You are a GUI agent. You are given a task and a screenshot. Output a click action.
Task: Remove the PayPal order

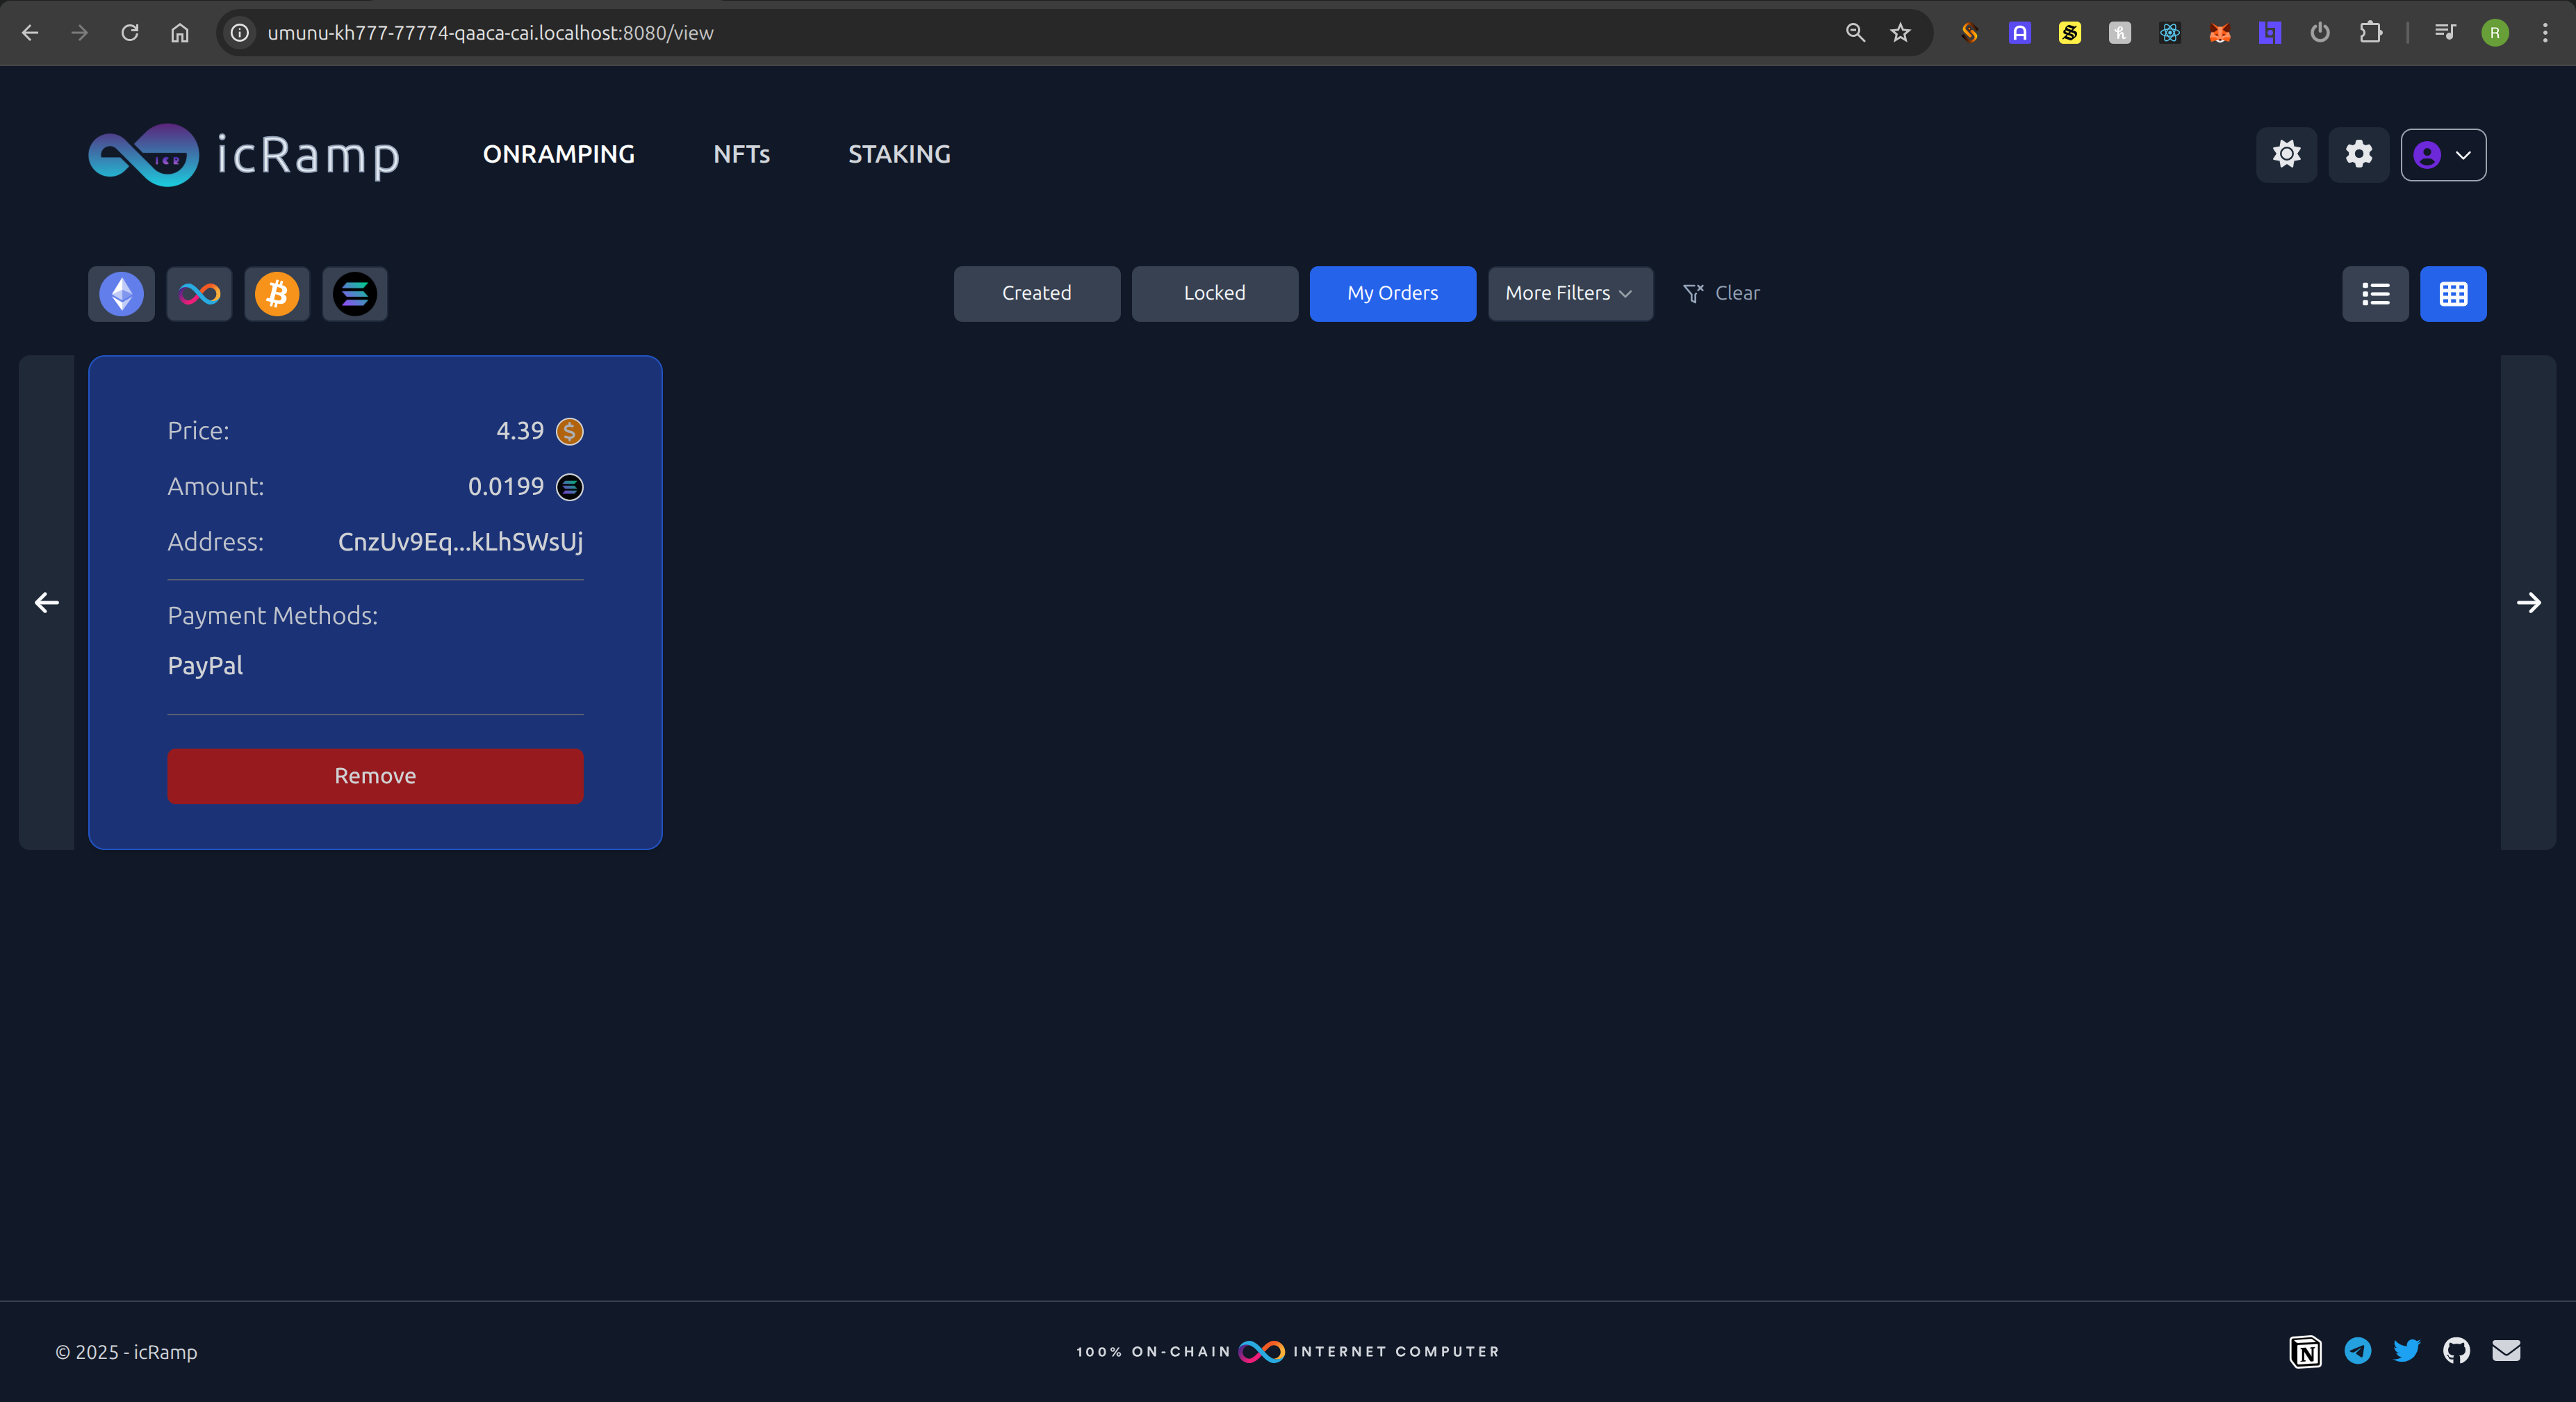375,776
